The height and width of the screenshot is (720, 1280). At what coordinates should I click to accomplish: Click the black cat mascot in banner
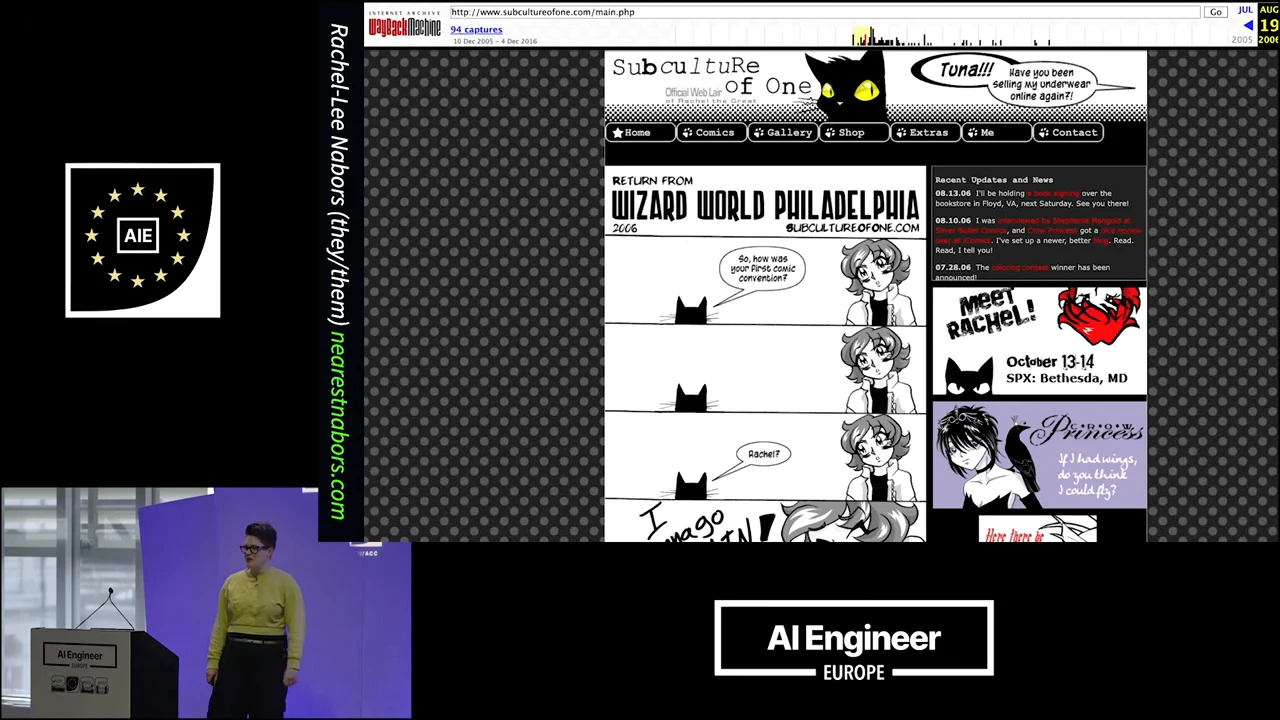pyautogui.click(x=847, y=85)
